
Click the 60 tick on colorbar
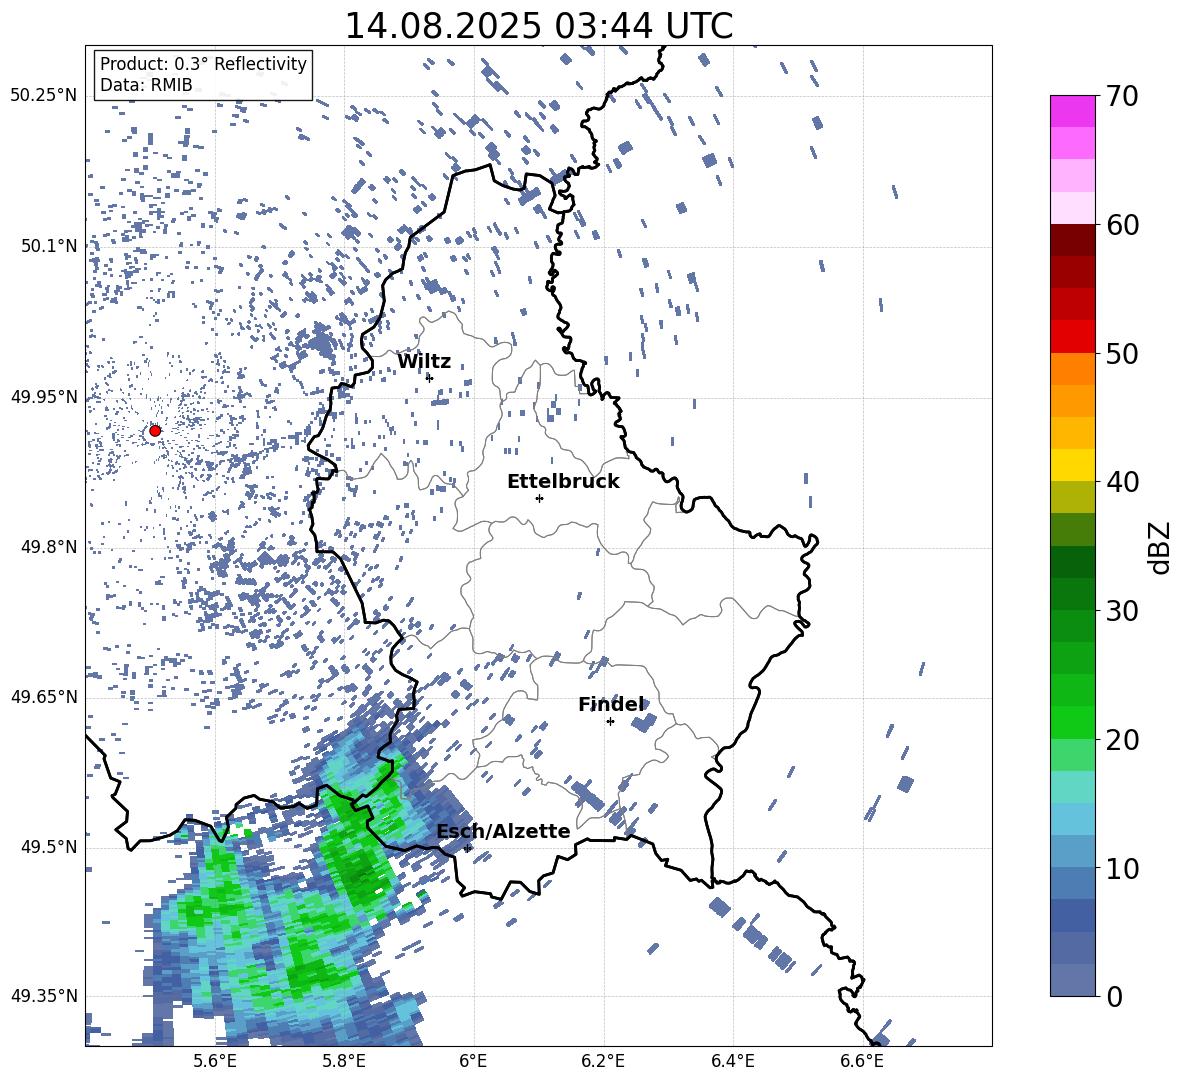tap(1122, 225)
